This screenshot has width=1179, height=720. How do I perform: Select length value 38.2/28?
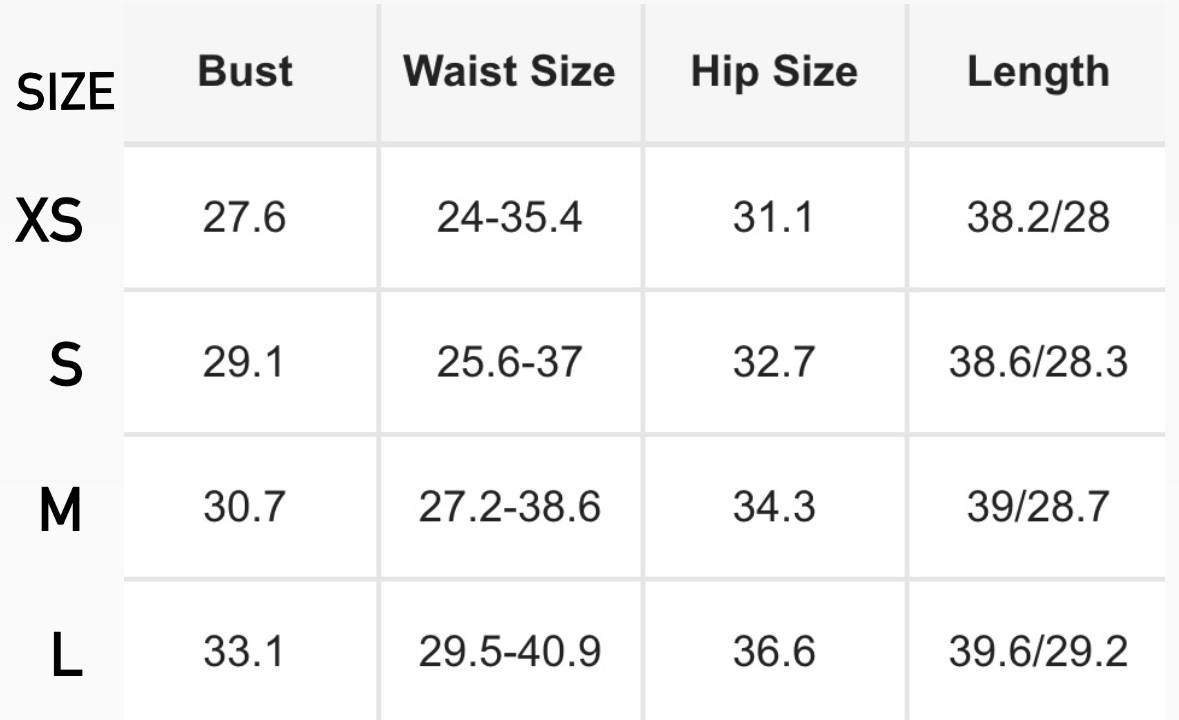click(x=1038, y=217)
